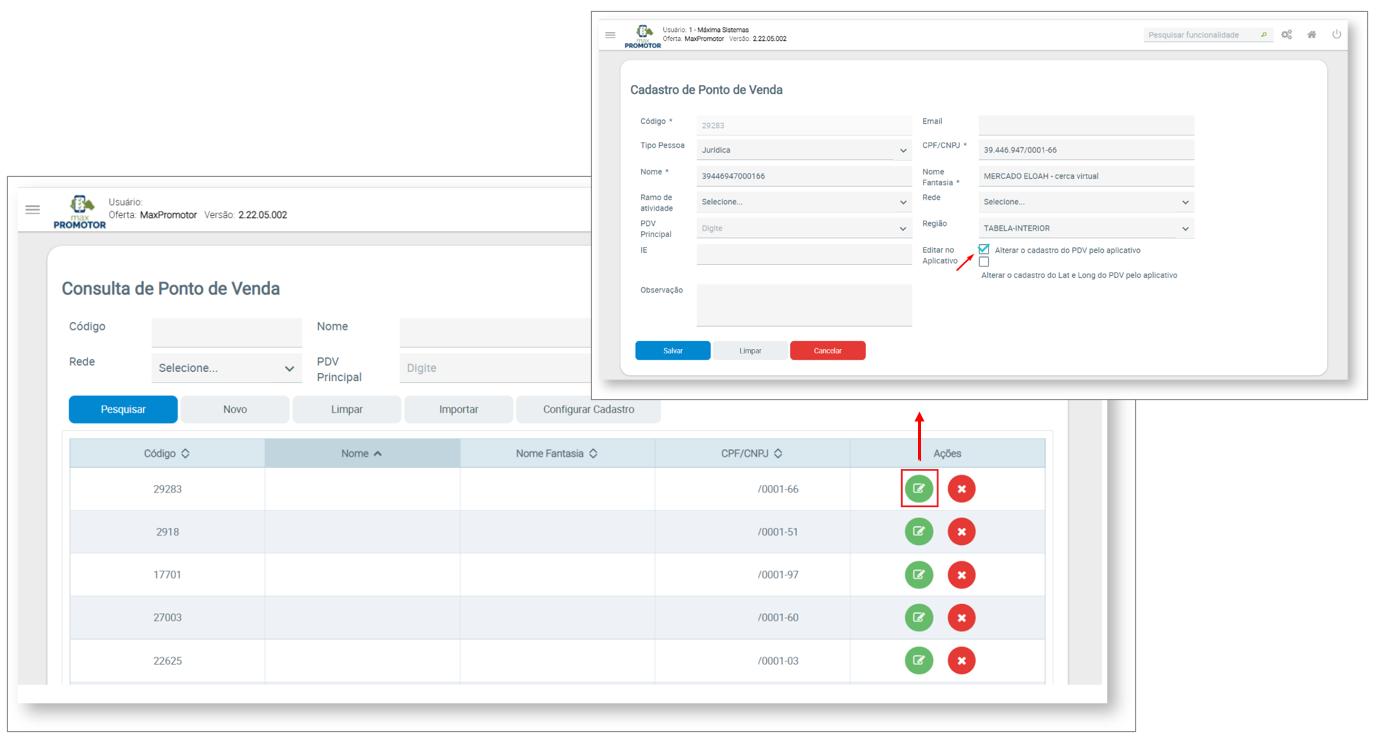Click the blue Salvar button
The image size is (1378, 740).
coord(673,351)
